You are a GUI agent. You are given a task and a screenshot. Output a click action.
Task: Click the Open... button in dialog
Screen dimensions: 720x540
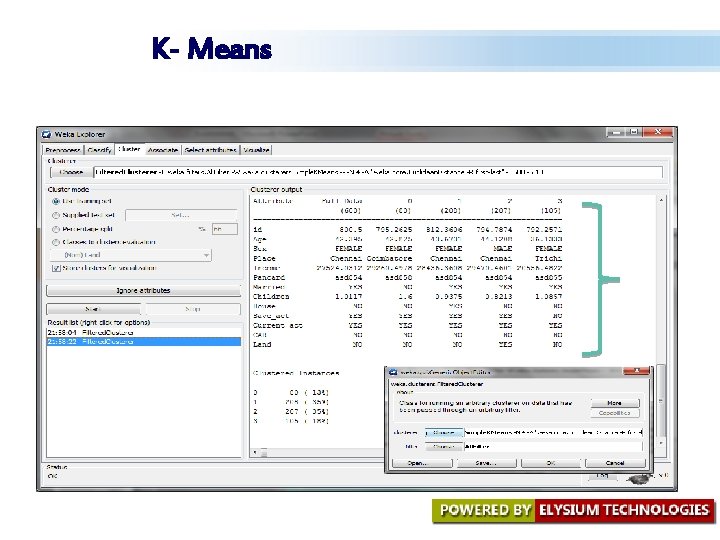point(422,463)
